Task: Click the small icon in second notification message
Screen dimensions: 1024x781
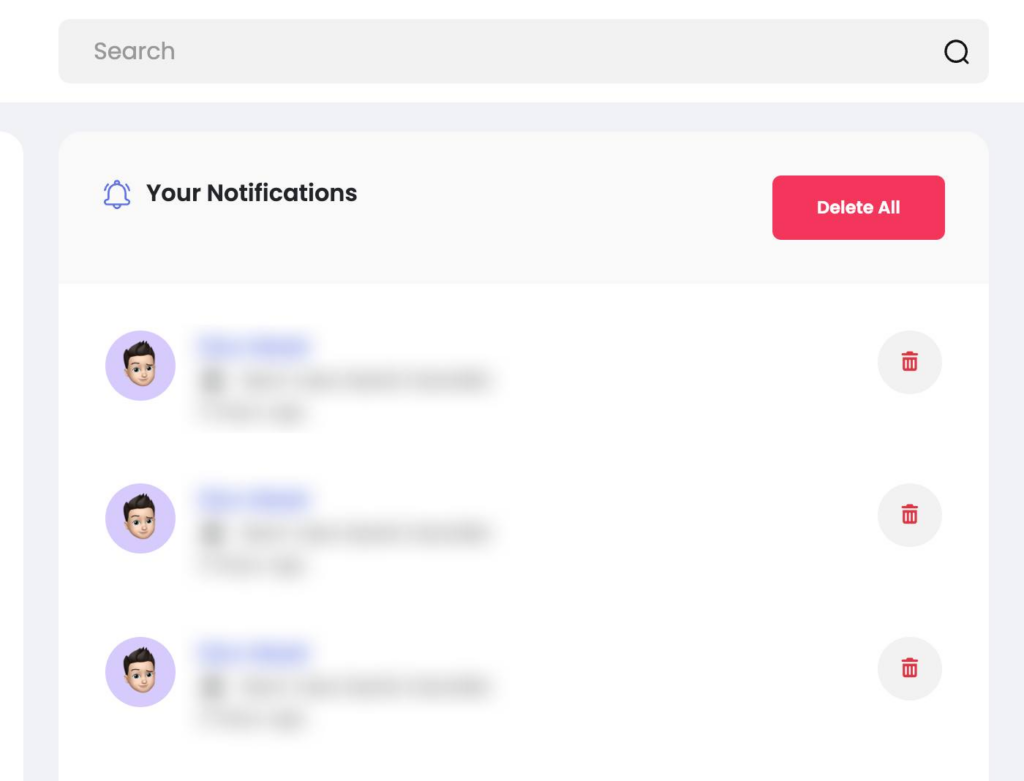Action: point(211,533)
